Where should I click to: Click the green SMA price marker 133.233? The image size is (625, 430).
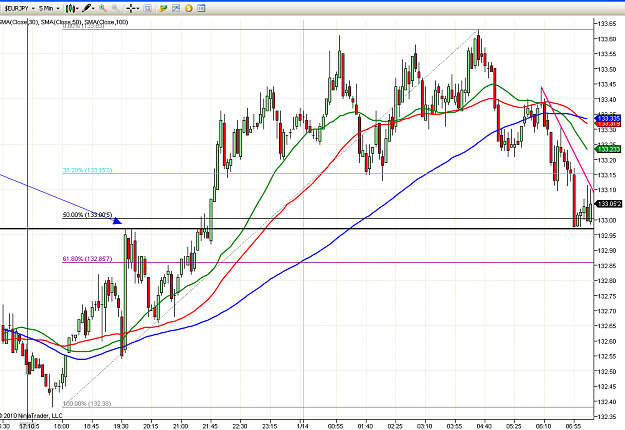tap(608, 149)
